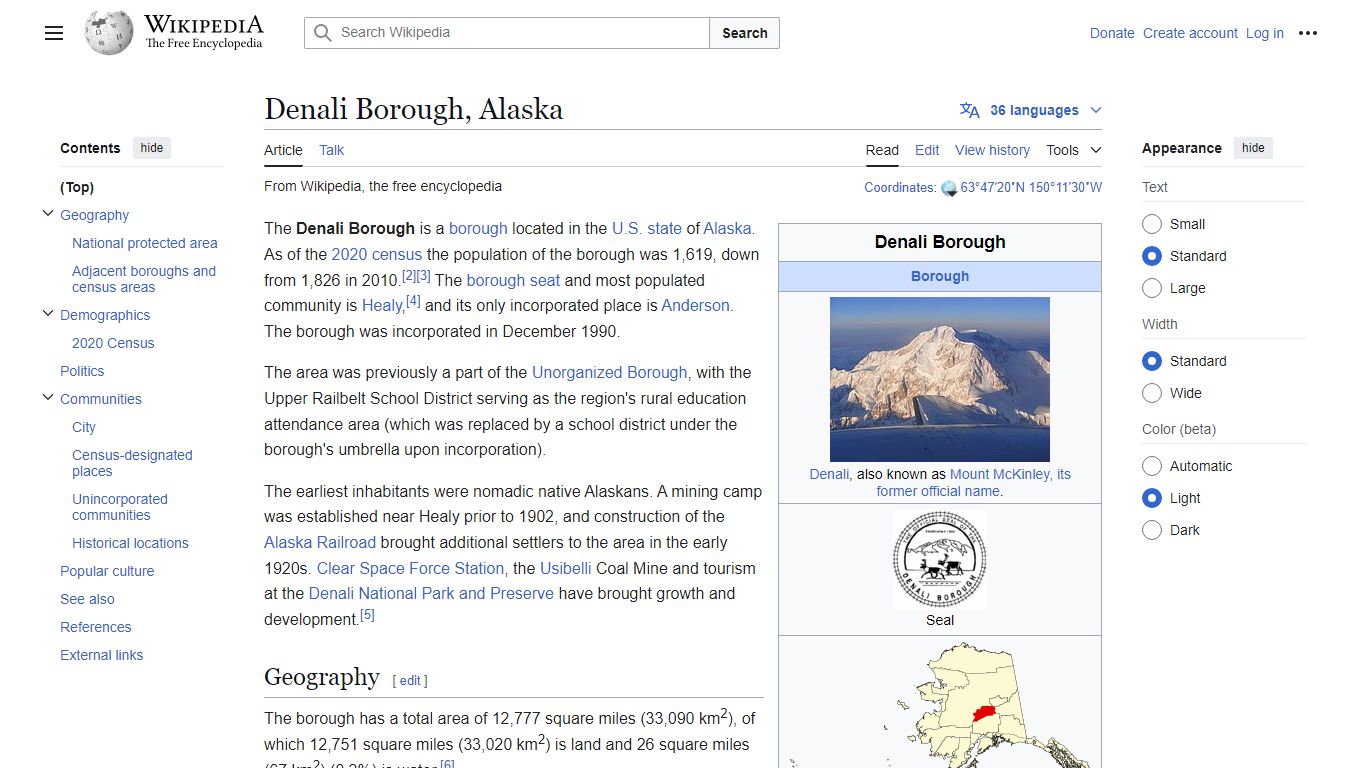1366x768 pixels.
Task: Click the Search button
Action: pyautogui.click(x=745, y=33)
